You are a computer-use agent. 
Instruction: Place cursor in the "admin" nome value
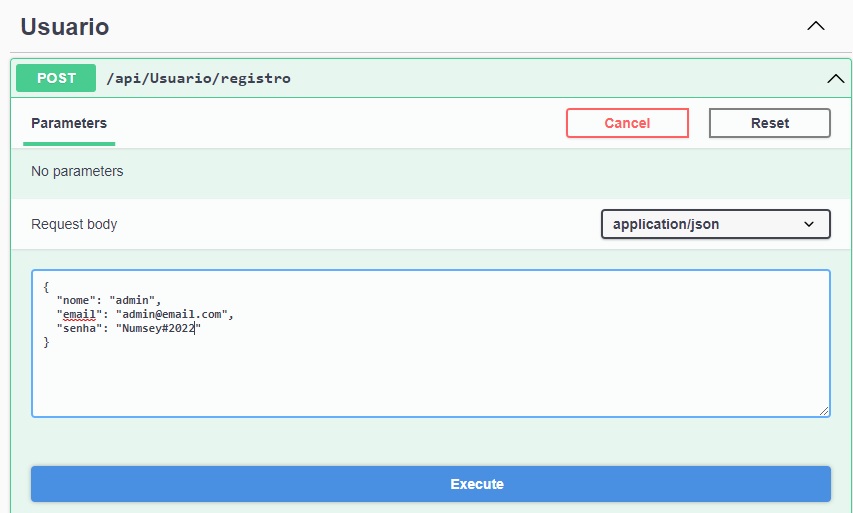coord(132,300)
